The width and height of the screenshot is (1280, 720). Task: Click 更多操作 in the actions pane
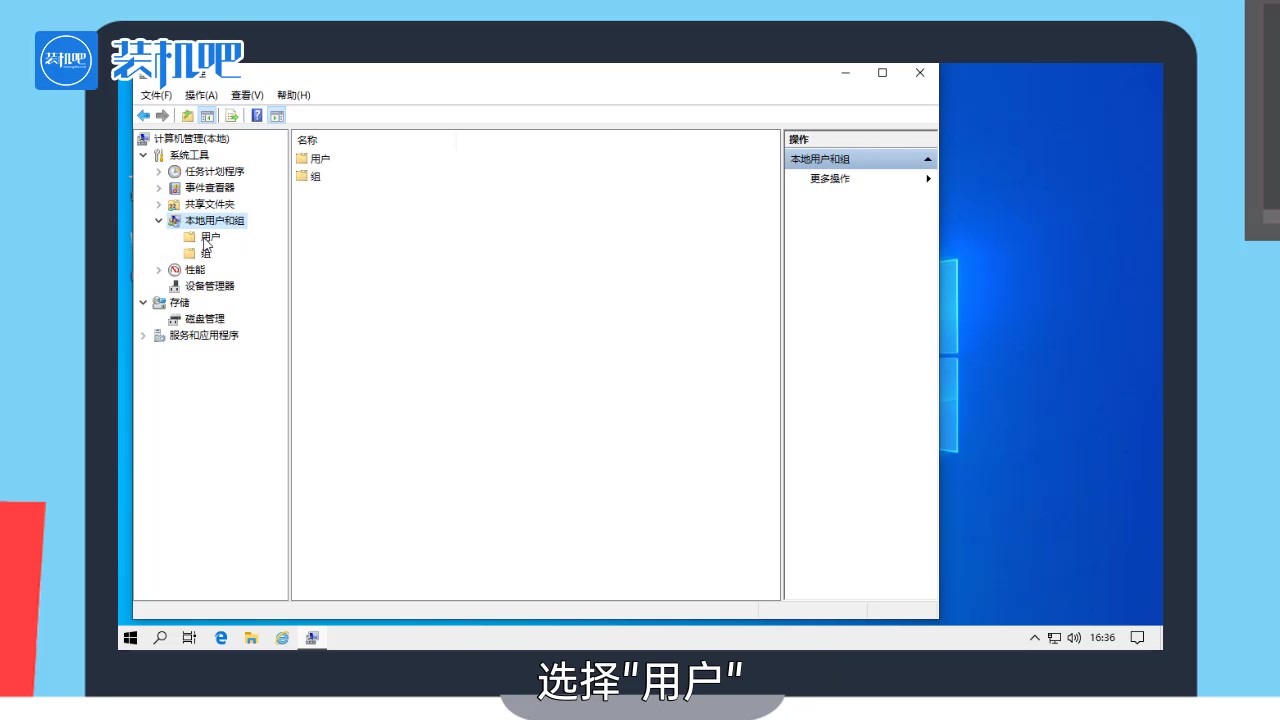point(829,178)
